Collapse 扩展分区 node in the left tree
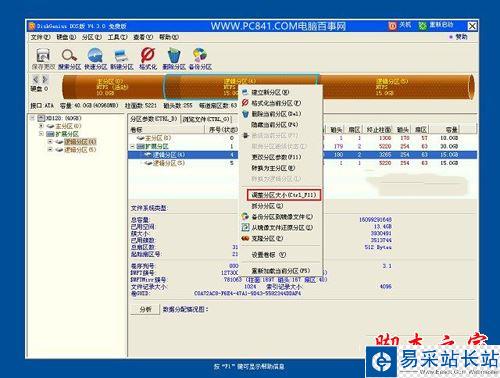The image size is (500, 378). [41, 134]
